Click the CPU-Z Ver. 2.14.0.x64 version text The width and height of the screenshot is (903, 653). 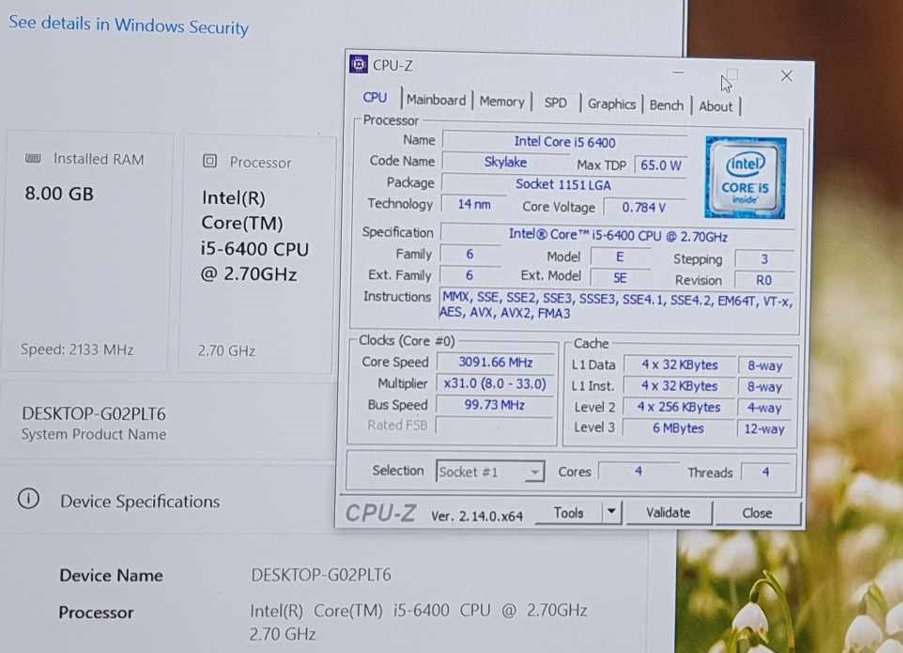point(477,516)
